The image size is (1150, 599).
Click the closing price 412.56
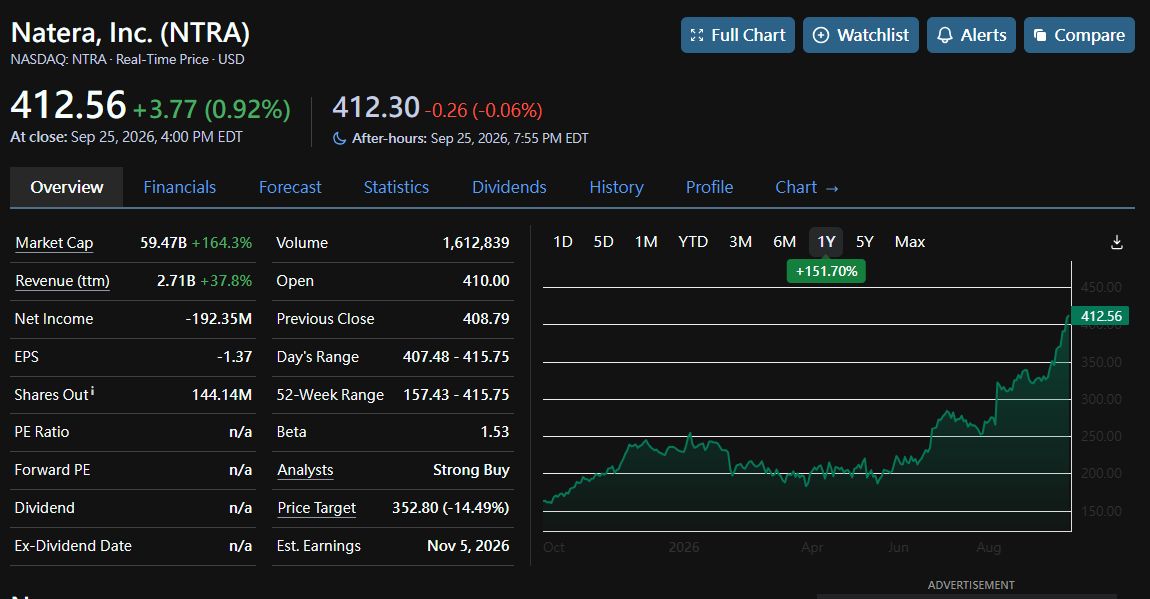click(68, 105)
